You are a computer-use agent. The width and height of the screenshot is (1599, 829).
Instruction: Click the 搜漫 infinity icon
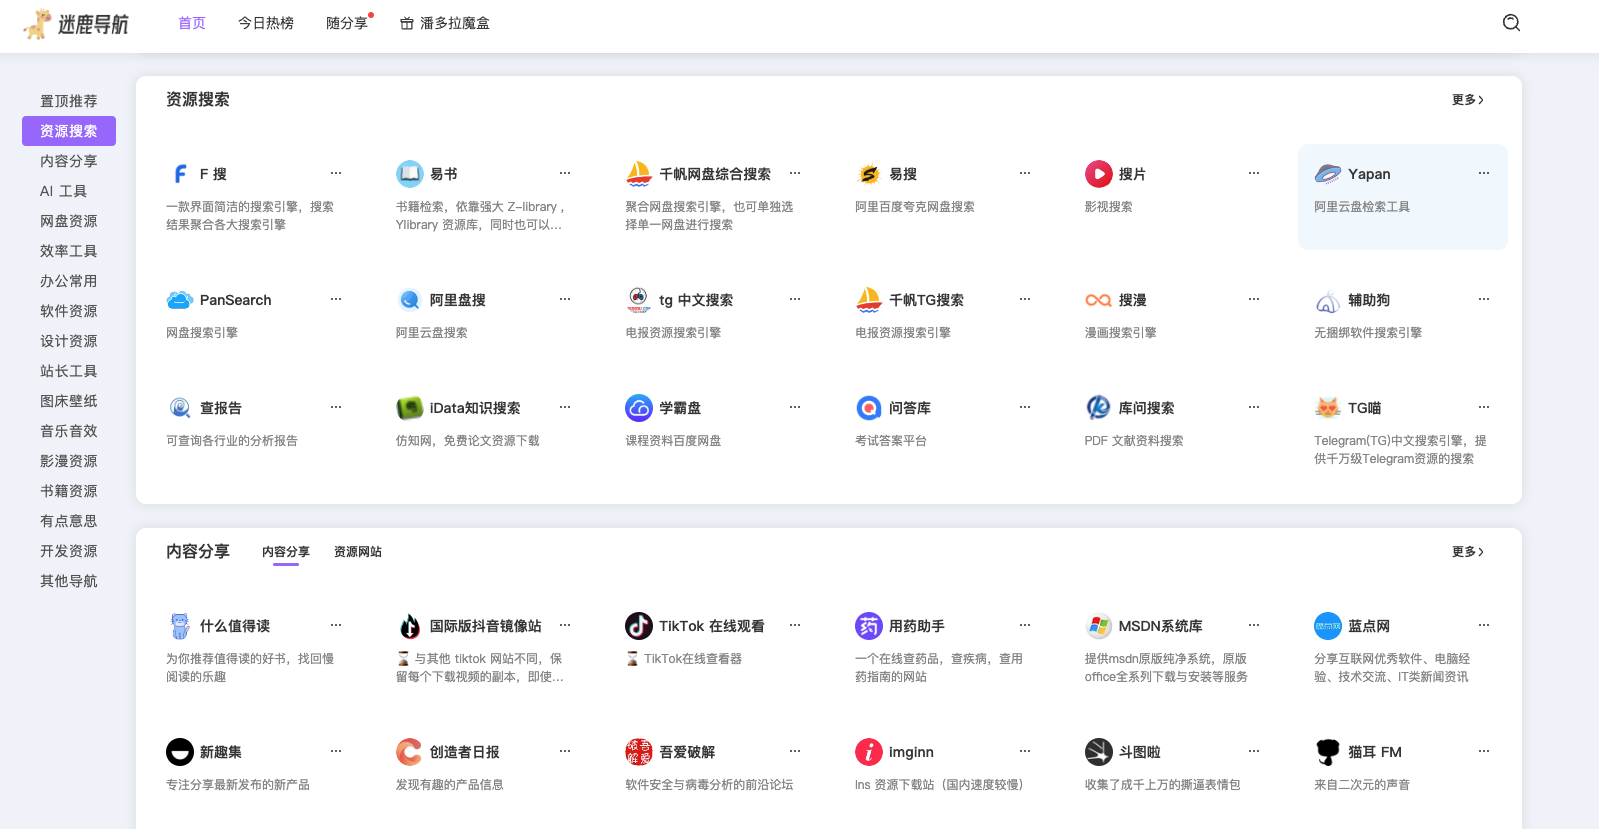coord(1099,300)
